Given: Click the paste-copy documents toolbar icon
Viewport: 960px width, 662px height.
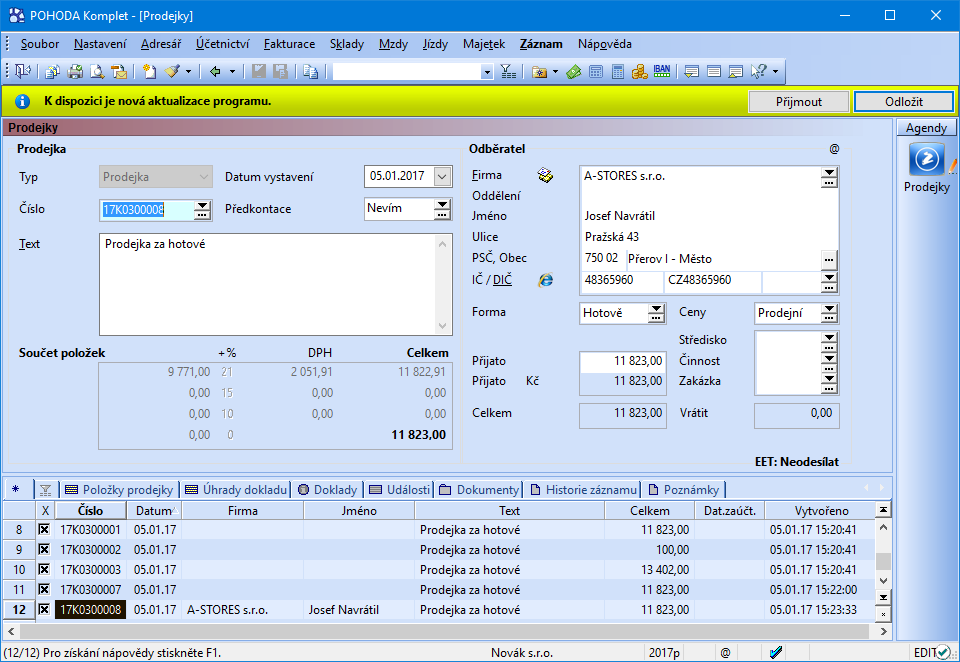Looking at the screenshot, I should point(310,72).
